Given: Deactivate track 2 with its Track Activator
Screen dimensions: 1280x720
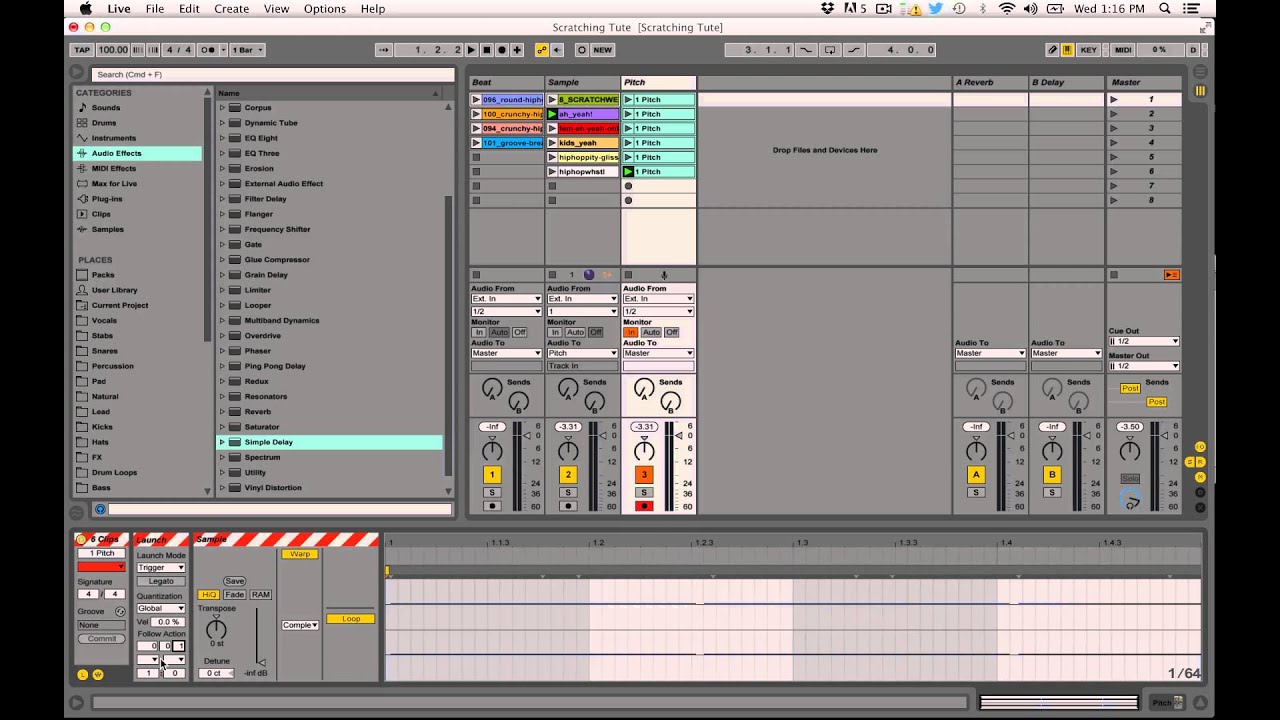Looking at the screenshot, I should (568, 475).
